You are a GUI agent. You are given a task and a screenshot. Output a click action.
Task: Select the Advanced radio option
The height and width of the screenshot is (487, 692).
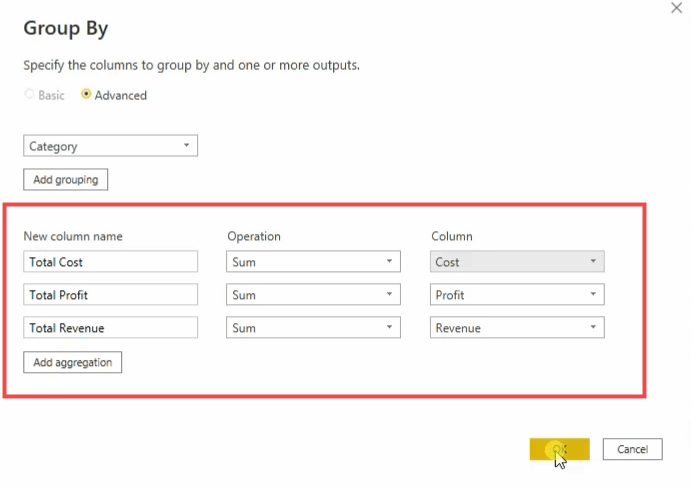(x=87, y=95)
